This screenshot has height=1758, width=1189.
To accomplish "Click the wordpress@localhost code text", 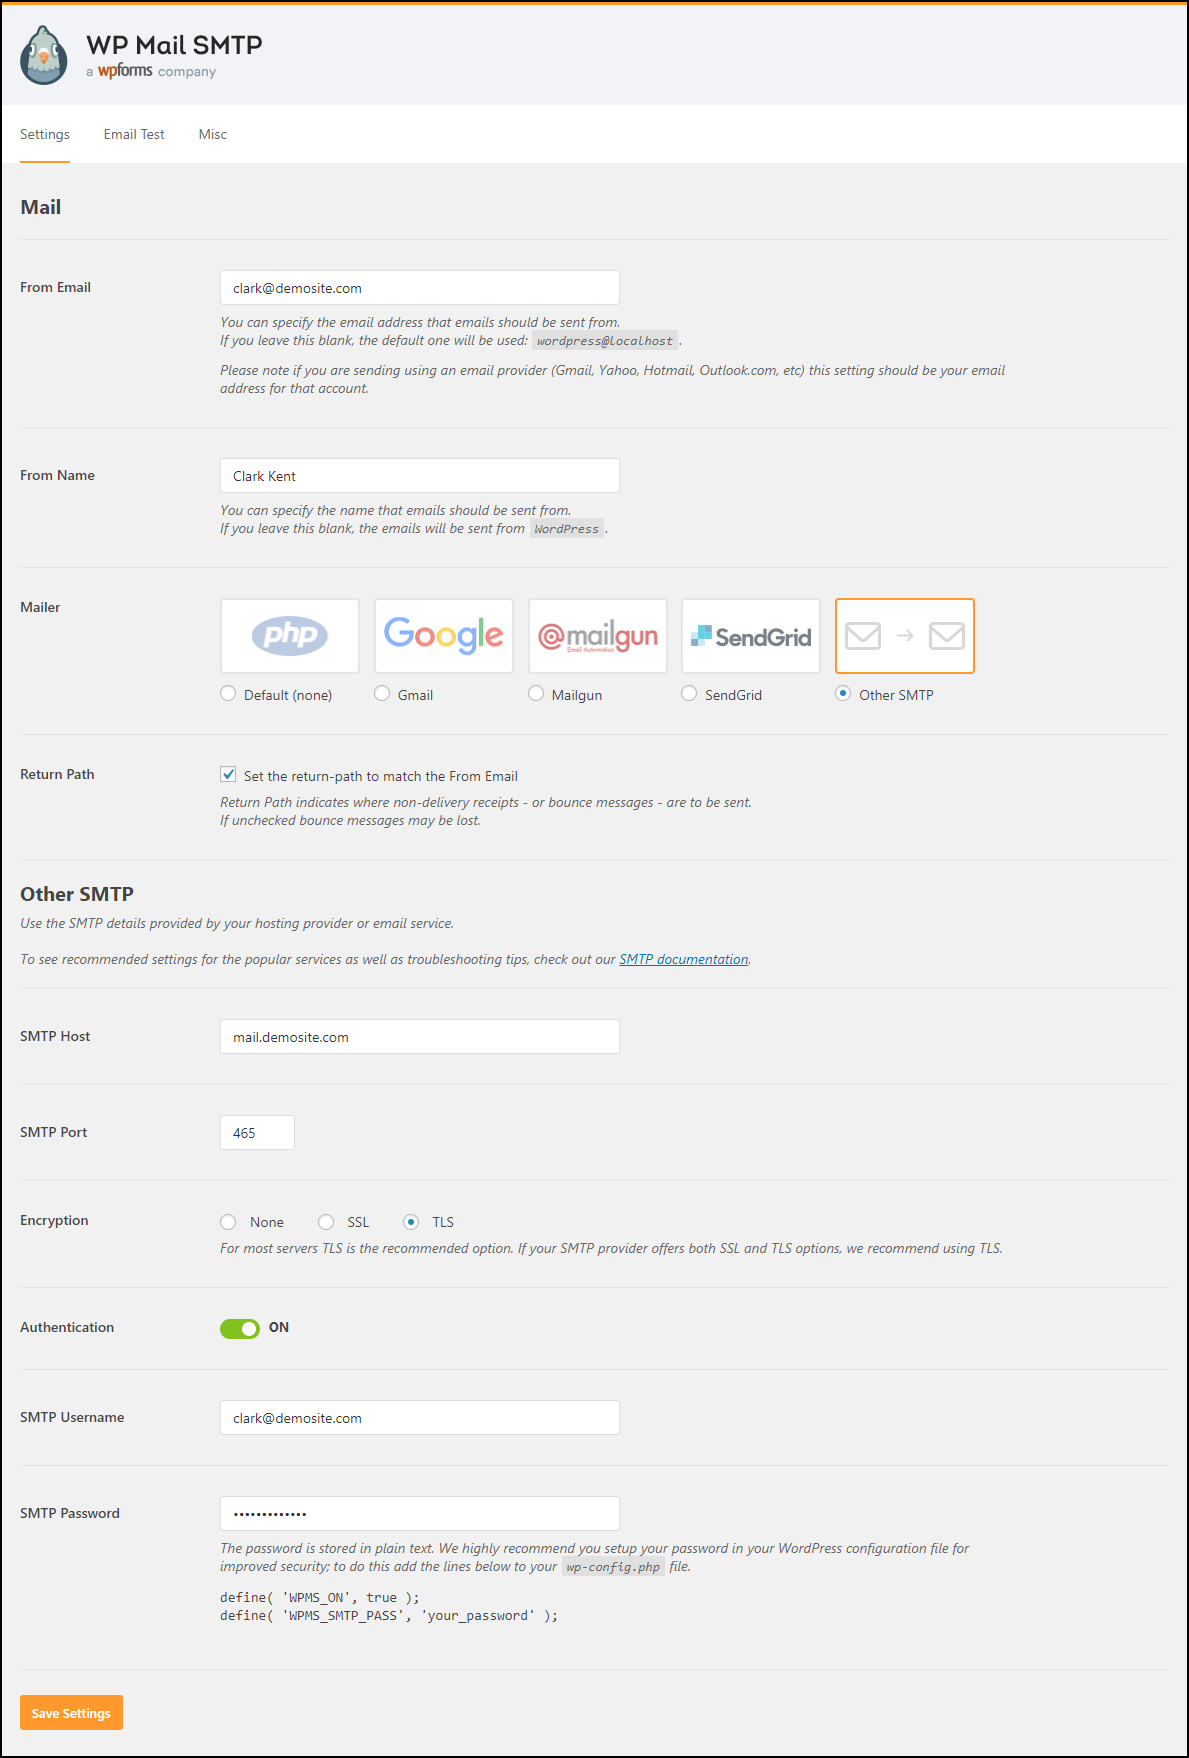I will (x=605, y=341).
